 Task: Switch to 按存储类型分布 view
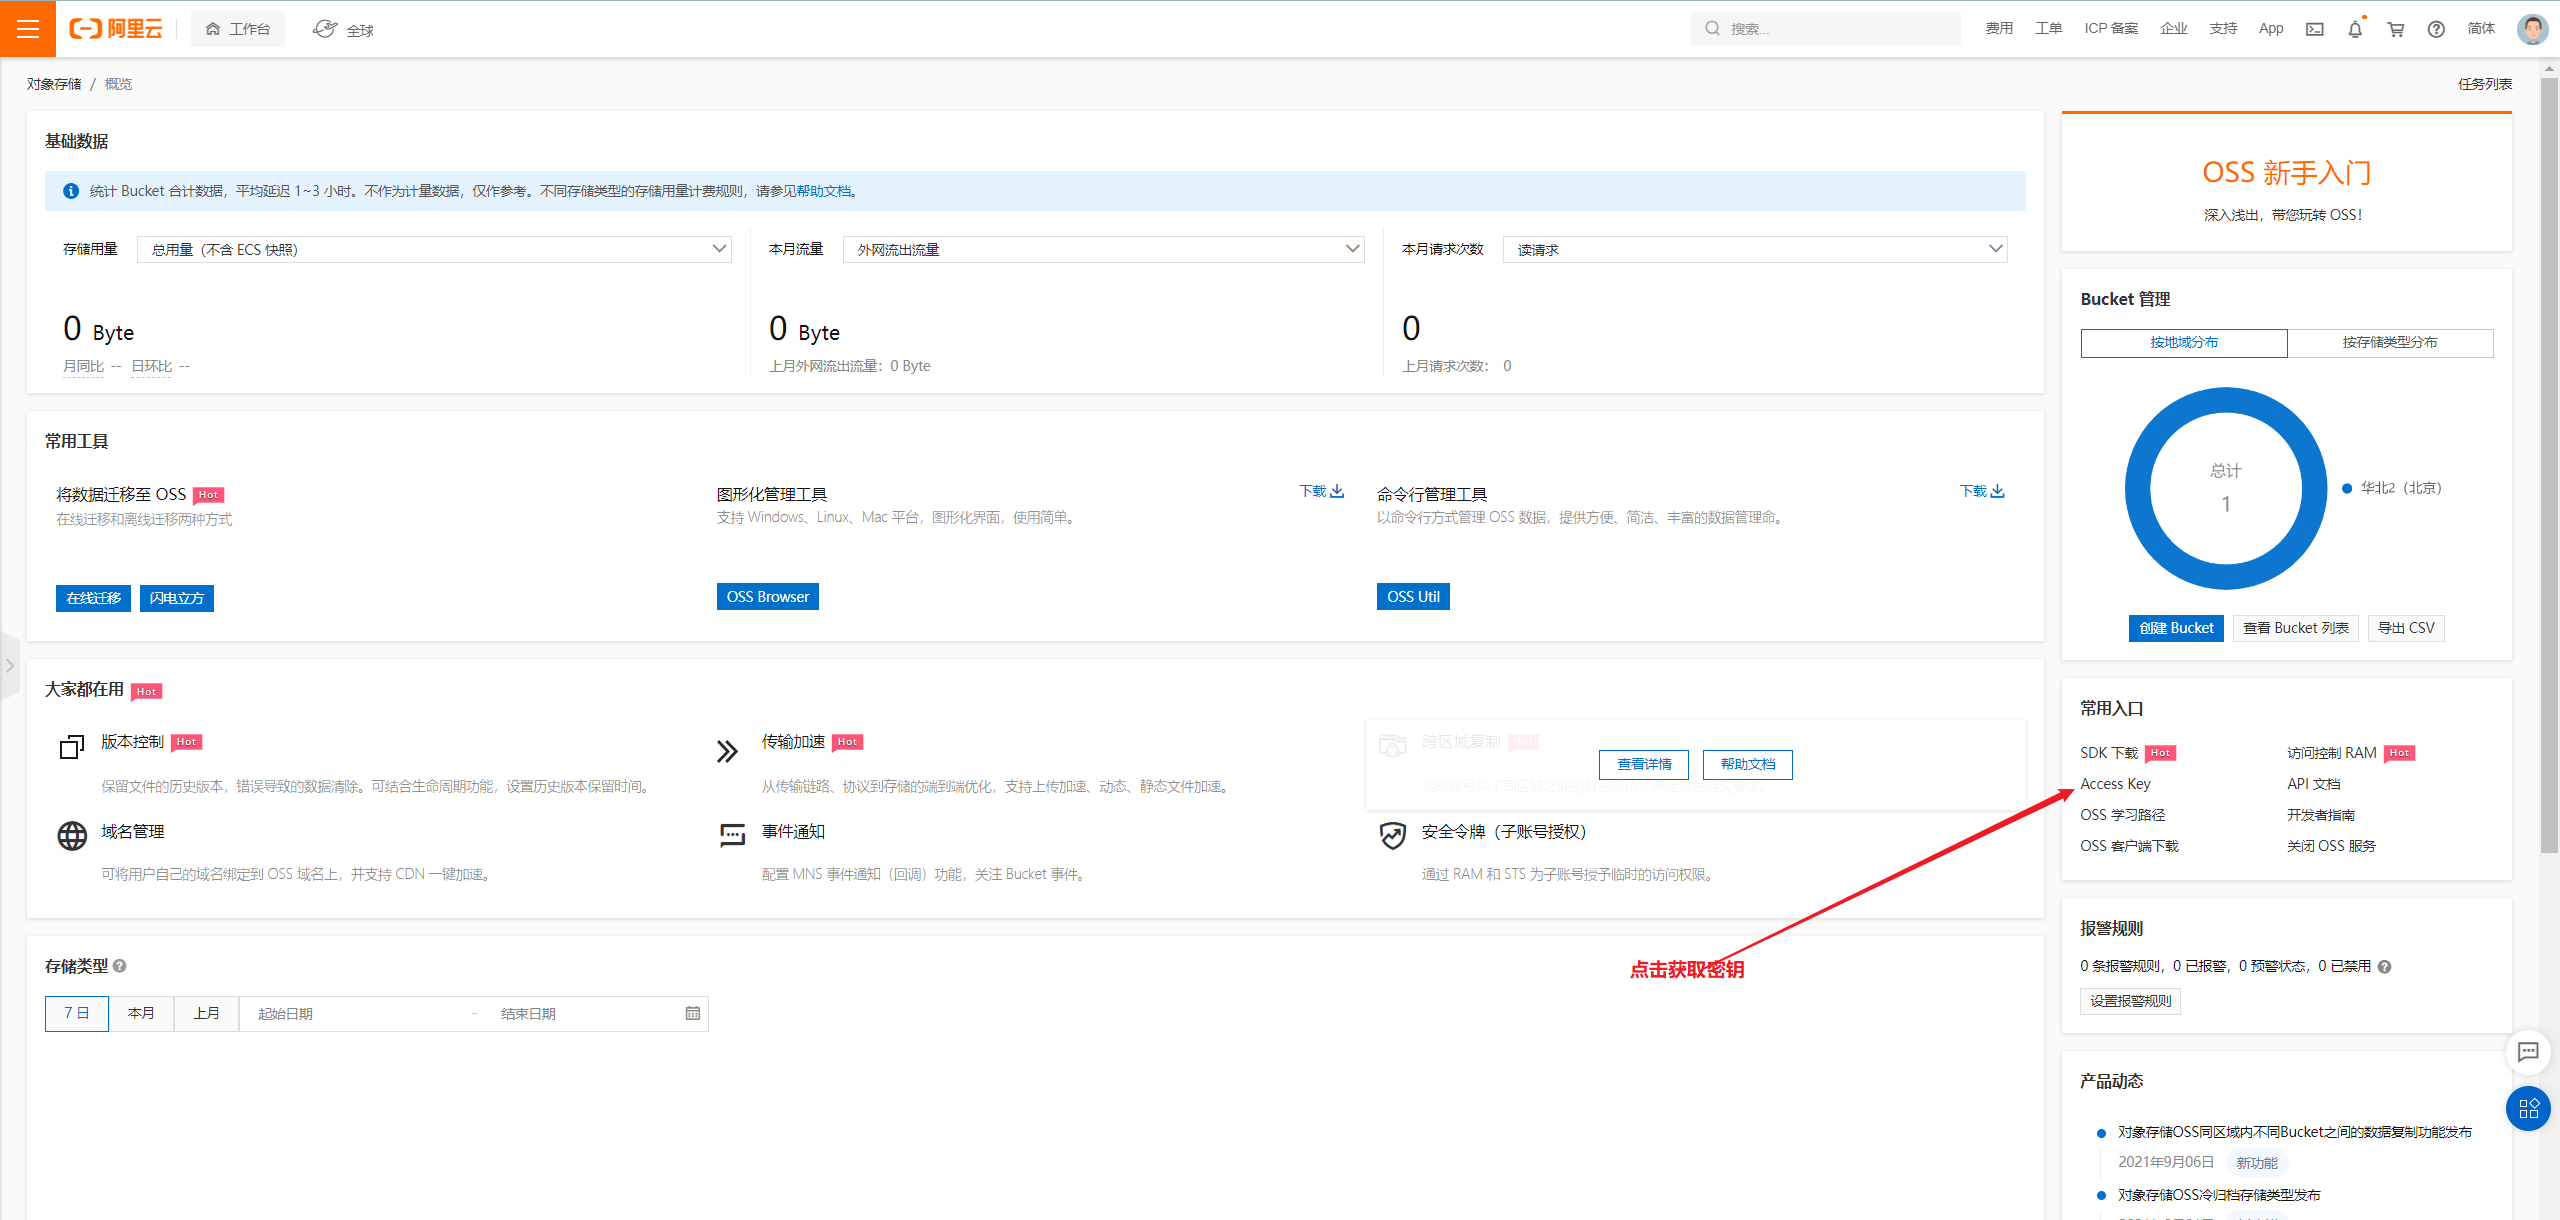(2389, 342)
